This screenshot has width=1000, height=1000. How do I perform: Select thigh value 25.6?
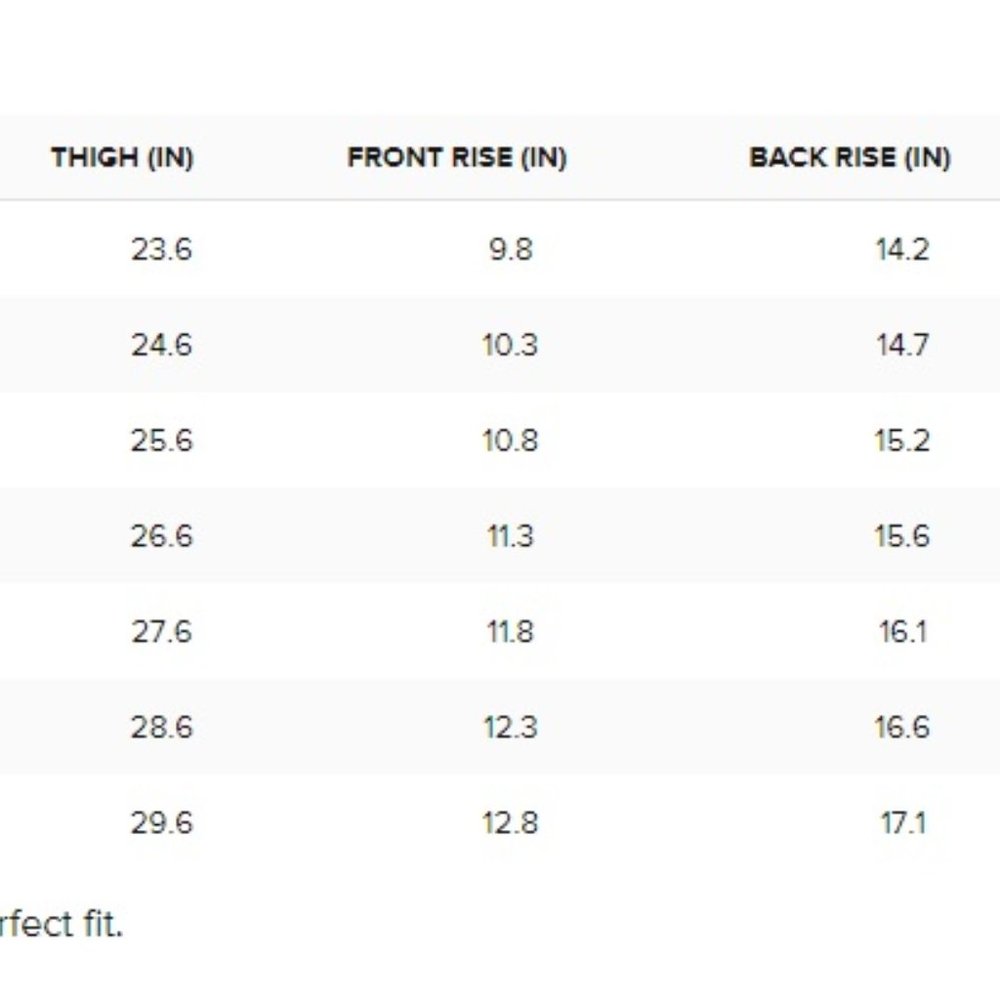[x=161, y=441]
